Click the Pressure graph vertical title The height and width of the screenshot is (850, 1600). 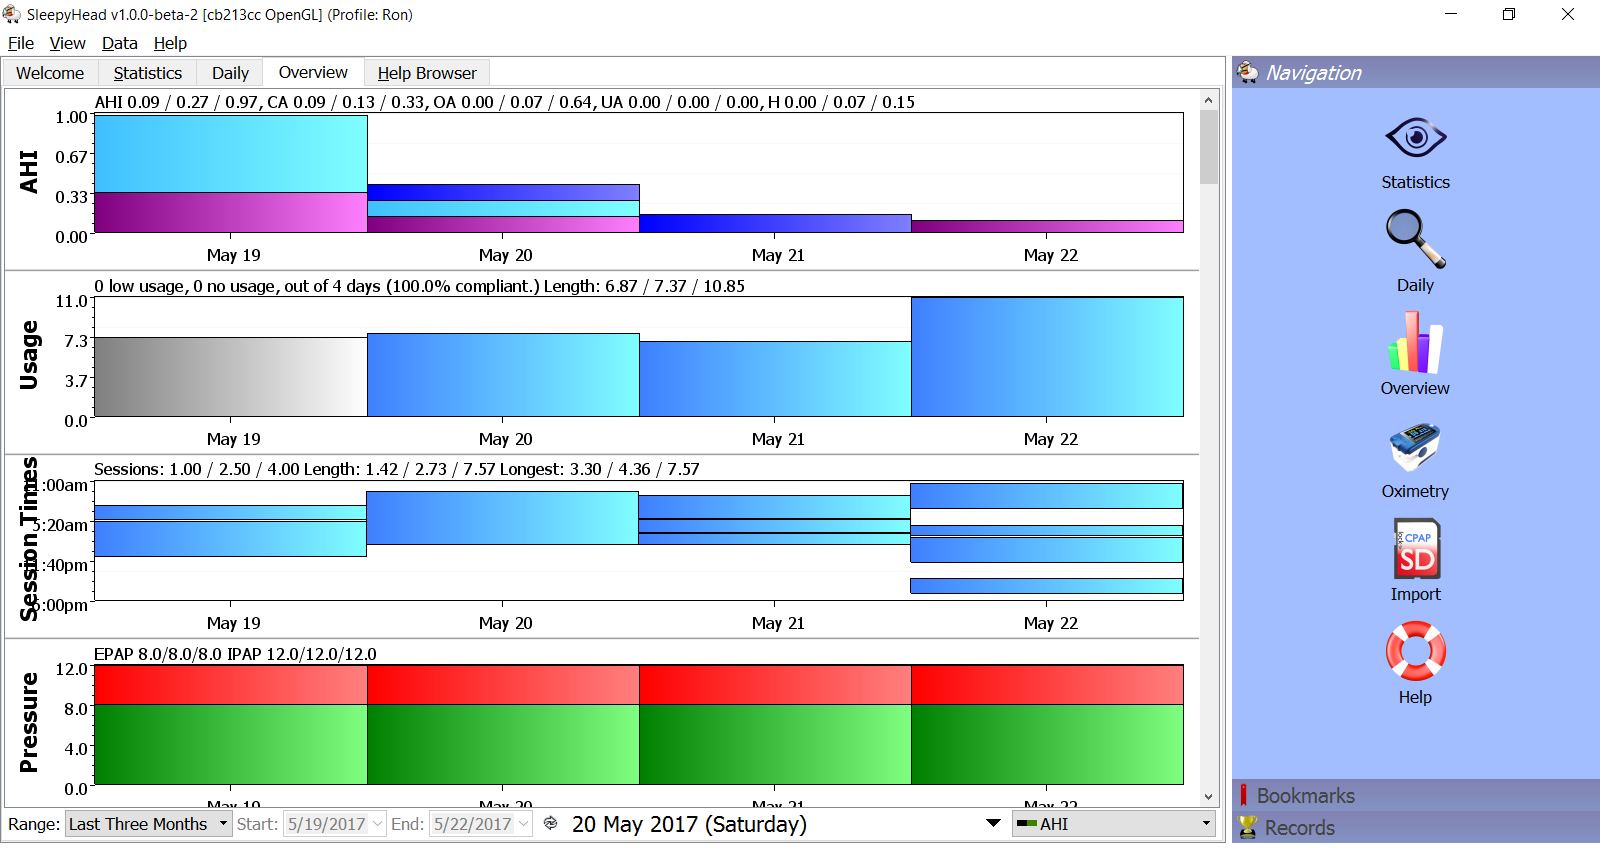[29, 722]
